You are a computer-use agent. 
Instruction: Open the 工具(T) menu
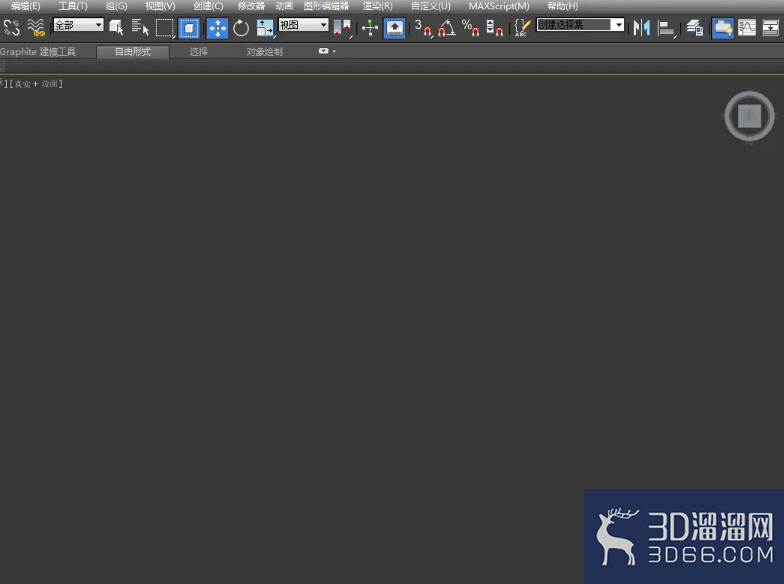click(x=73, y=6)
